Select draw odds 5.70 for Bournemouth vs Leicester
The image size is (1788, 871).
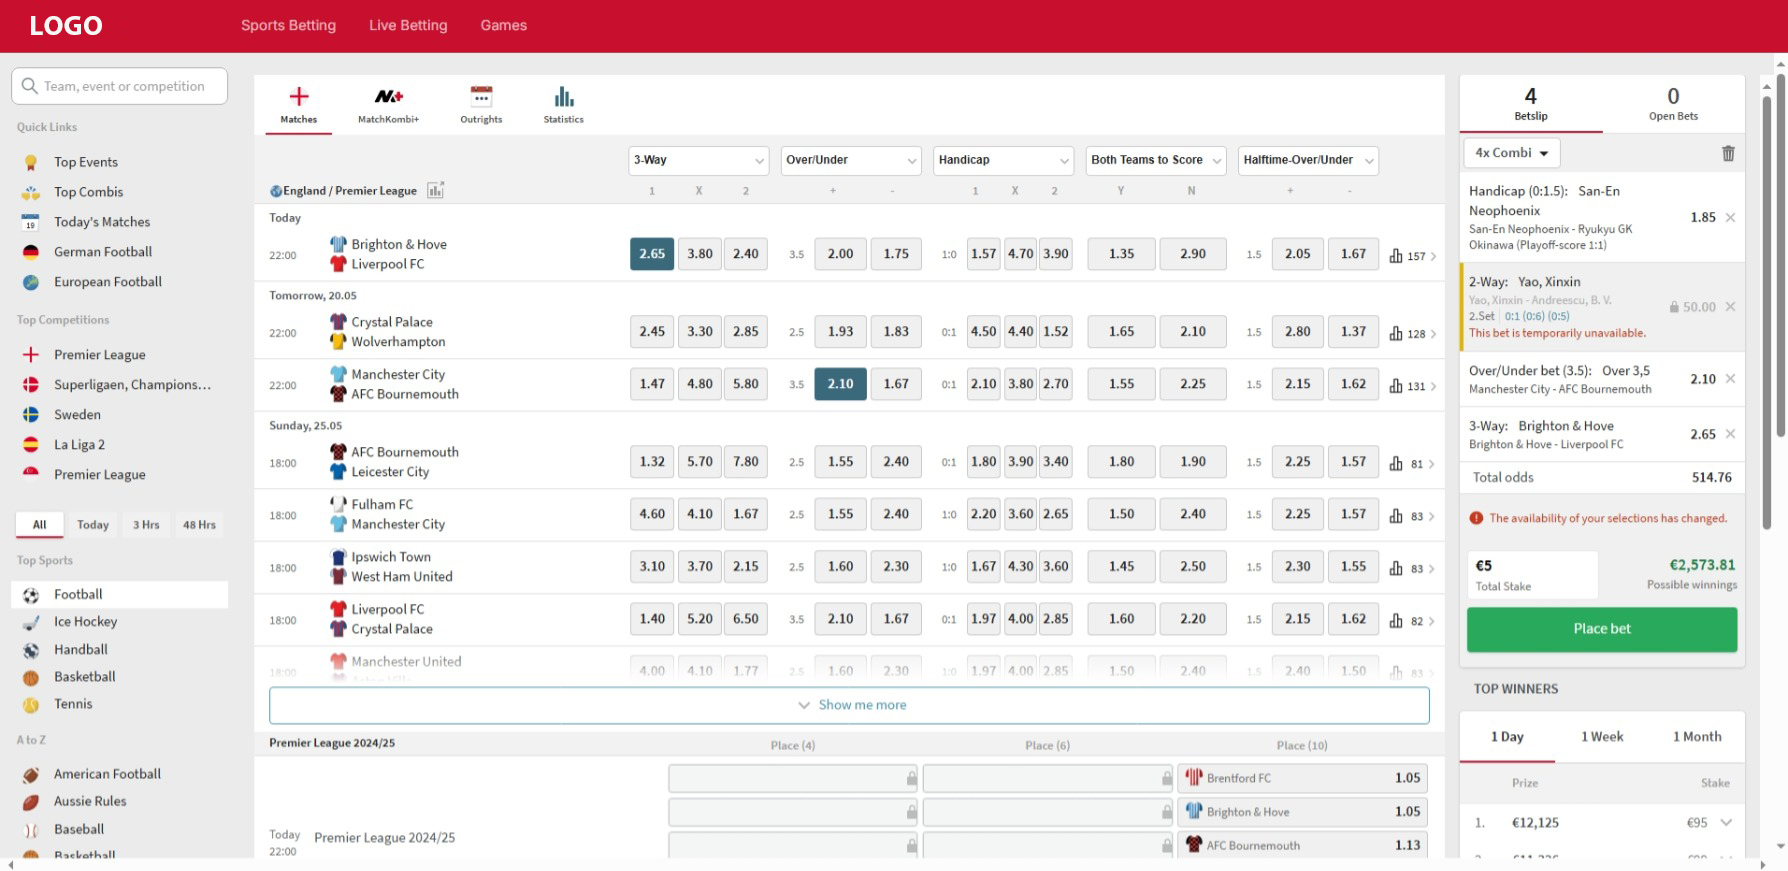pos(700,462)
